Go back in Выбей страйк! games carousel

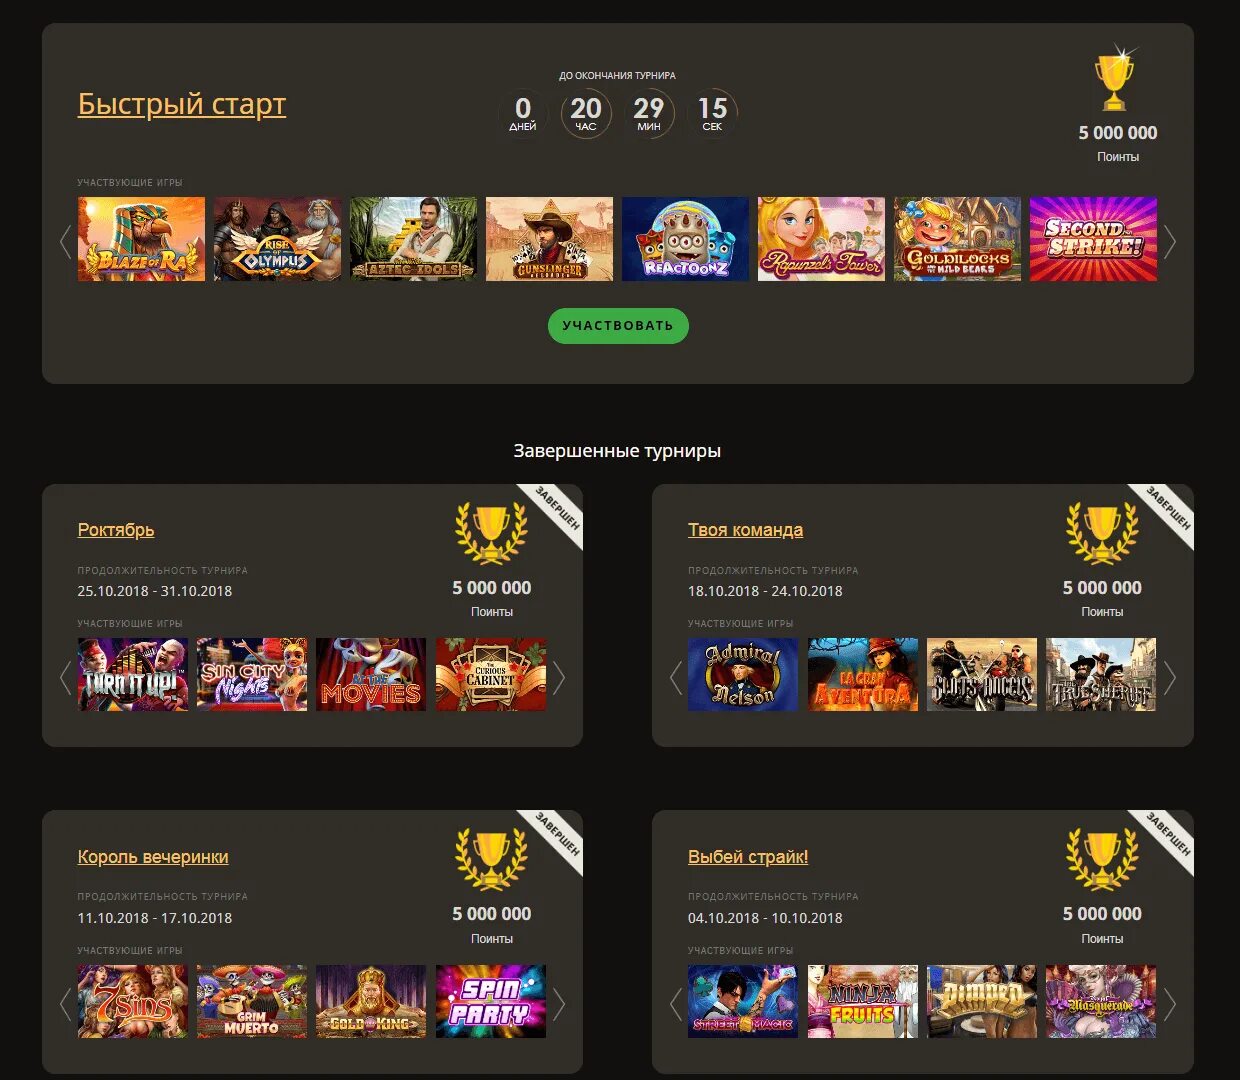click(x=676, y=1003)
